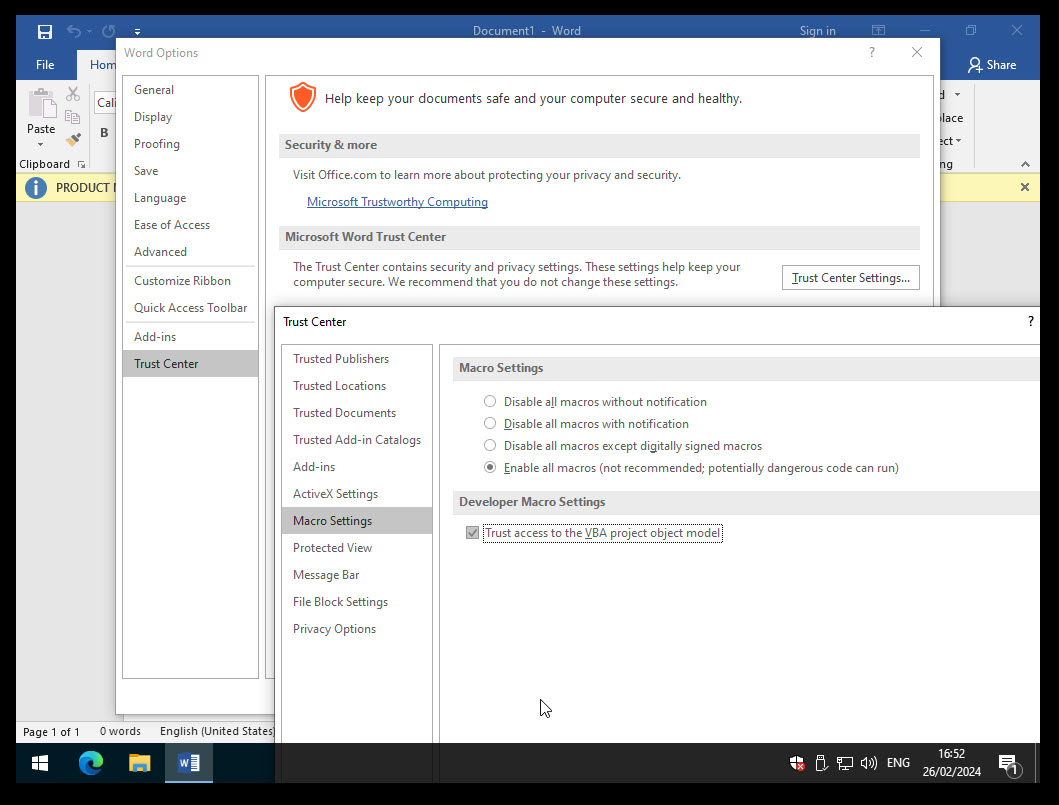This screenshot has height=805, width=1059.
Task: Click the Format Painter brush icon
Action: click(x=73, y=140)
